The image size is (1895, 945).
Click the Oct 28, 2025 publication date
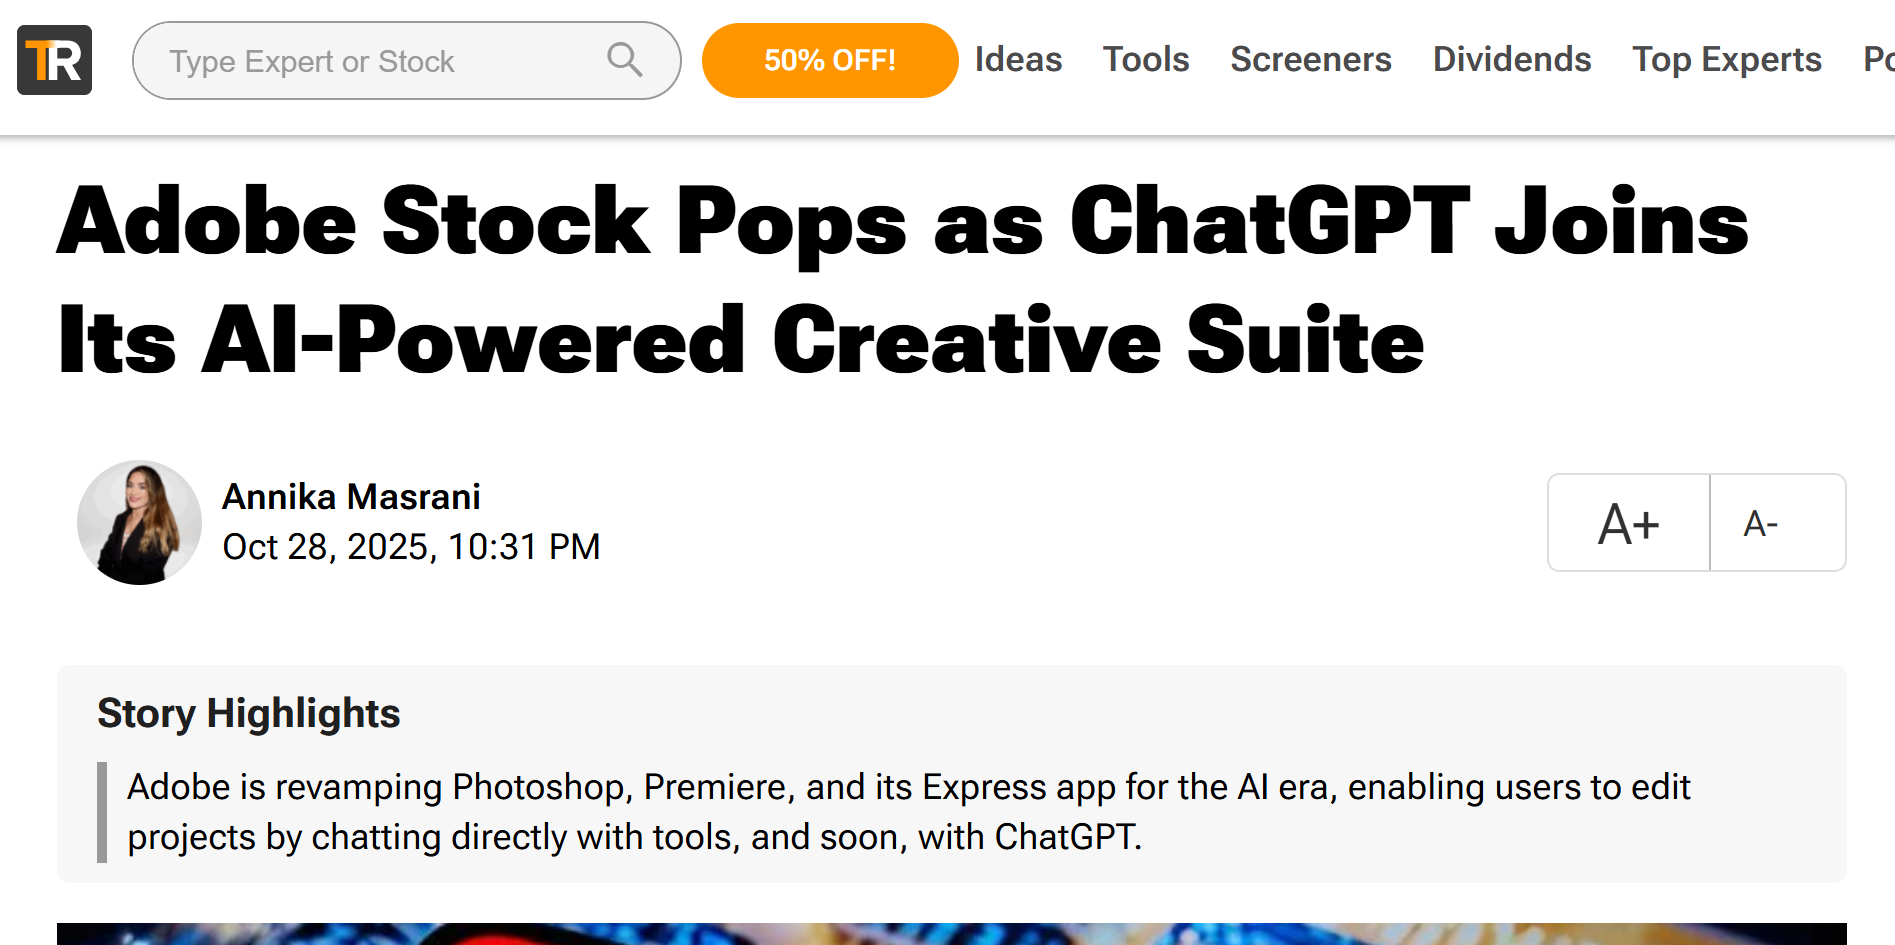411,547
